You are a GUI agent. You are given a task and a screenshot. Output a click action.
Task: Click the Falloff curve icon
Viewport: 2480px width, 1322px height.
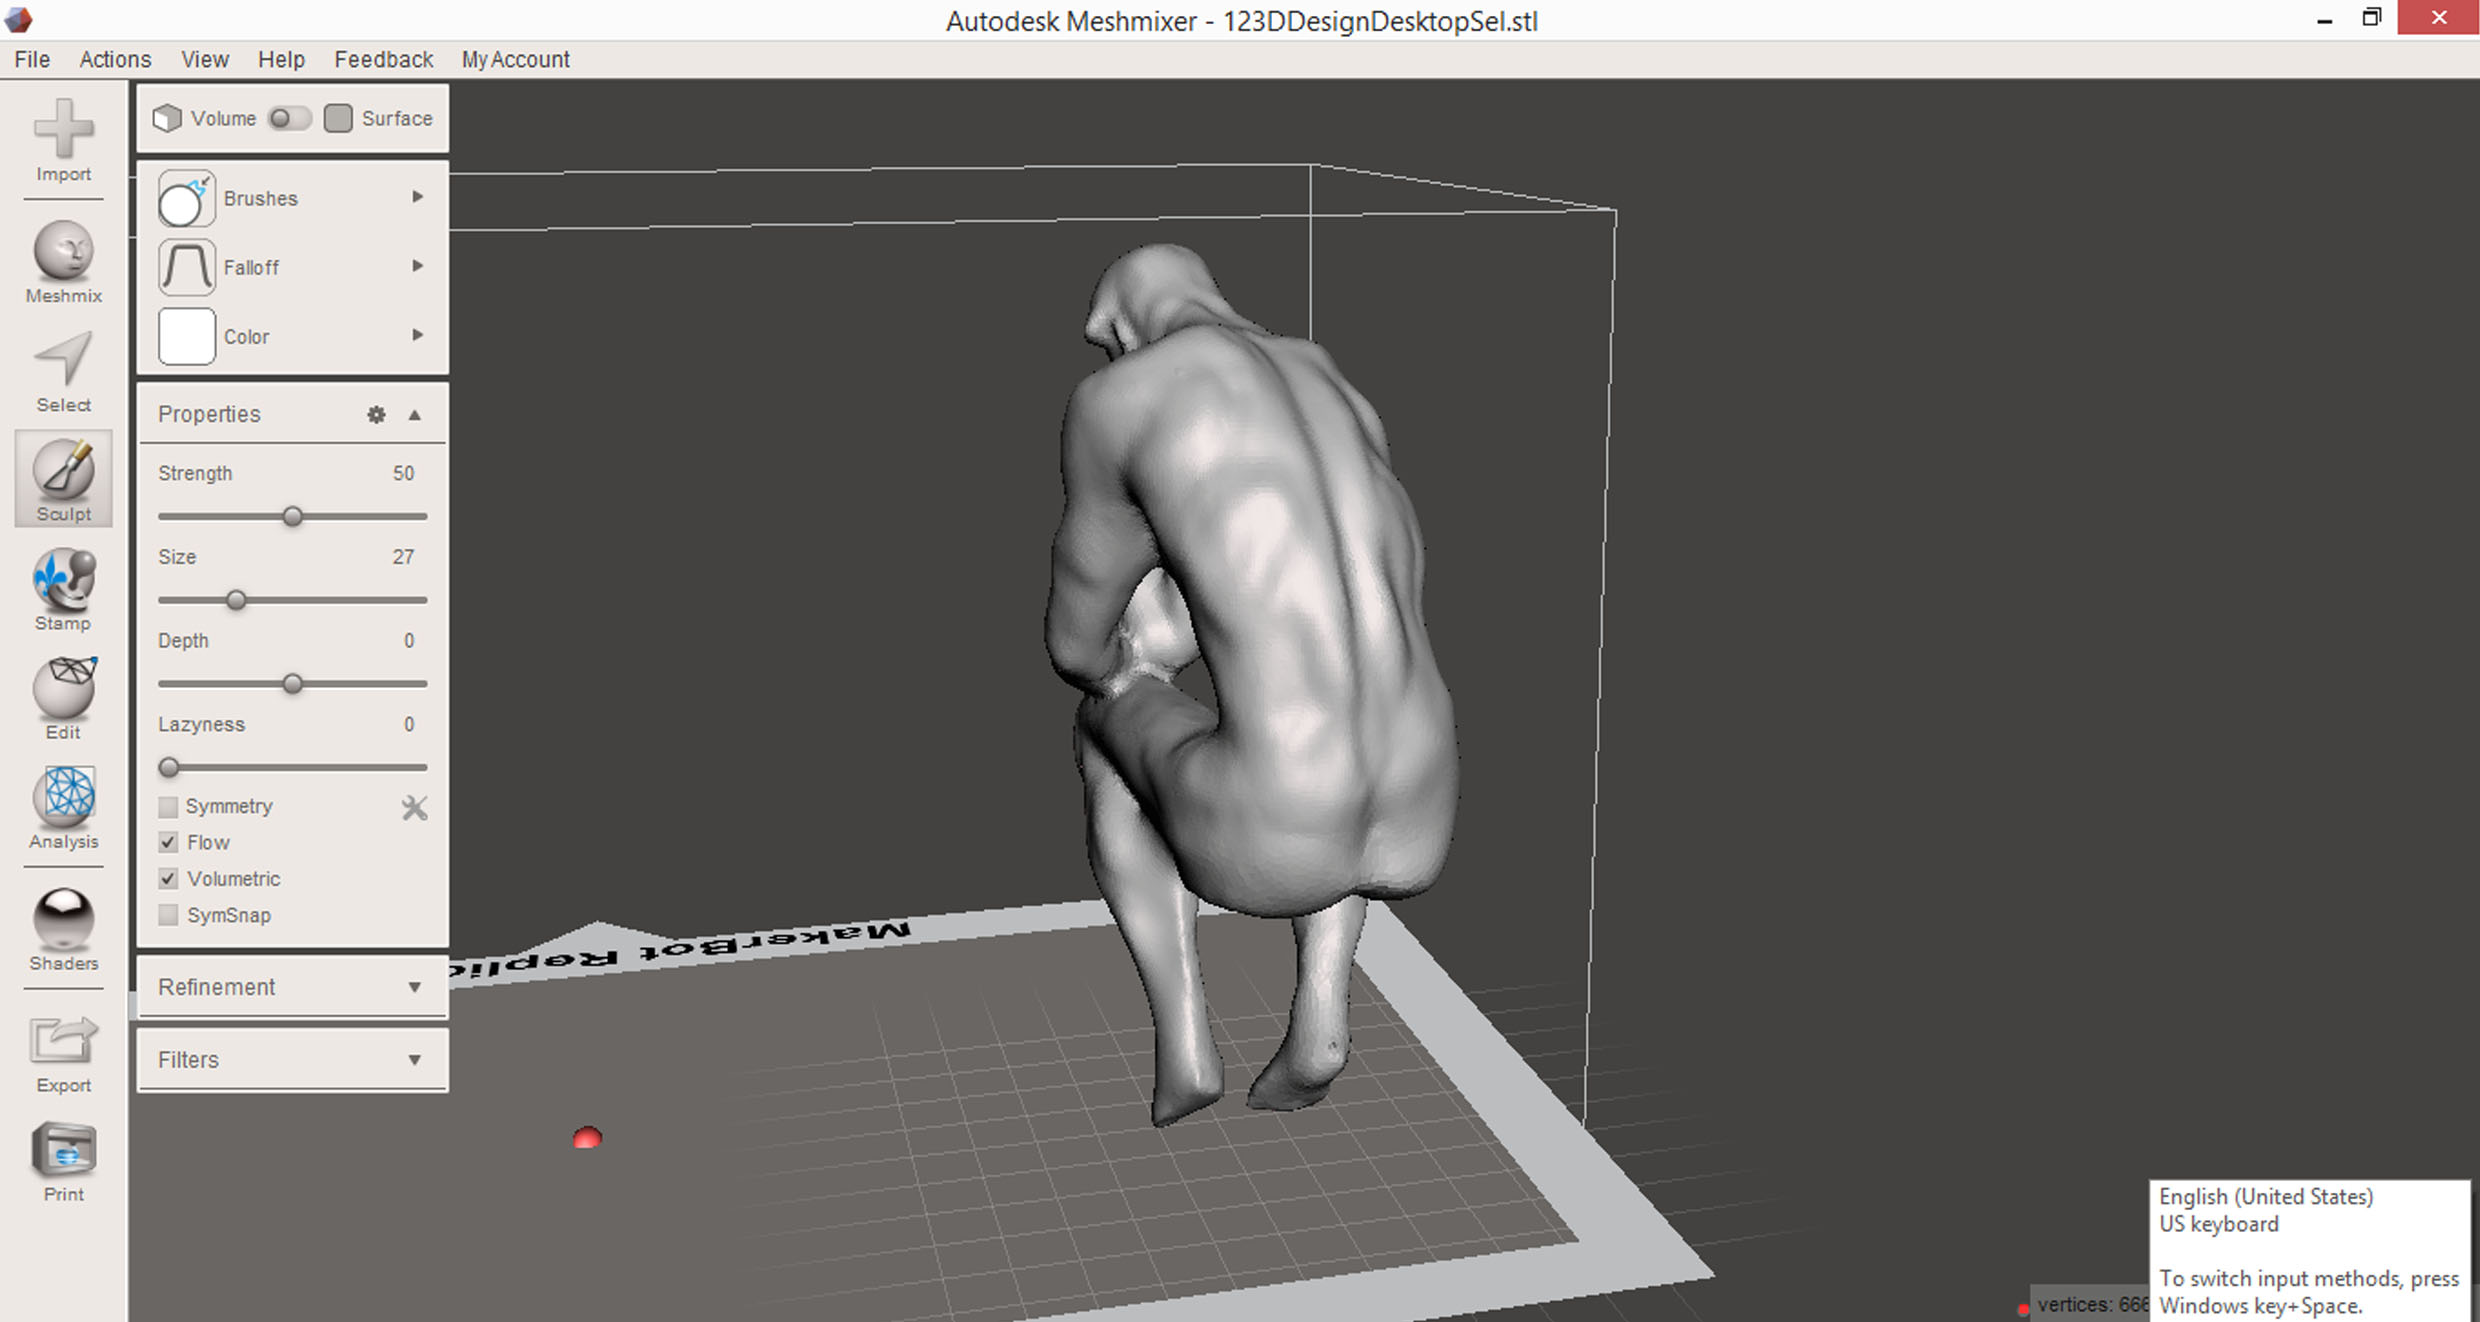(x=186, y=267)
